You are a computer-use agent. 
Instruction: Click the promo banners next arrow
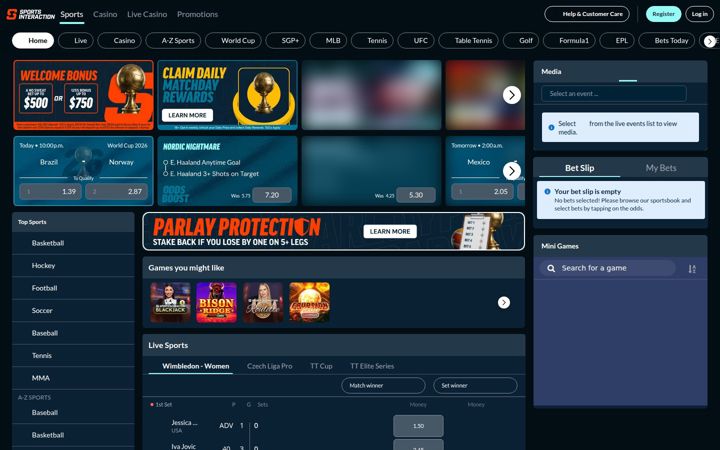[512, 95]
